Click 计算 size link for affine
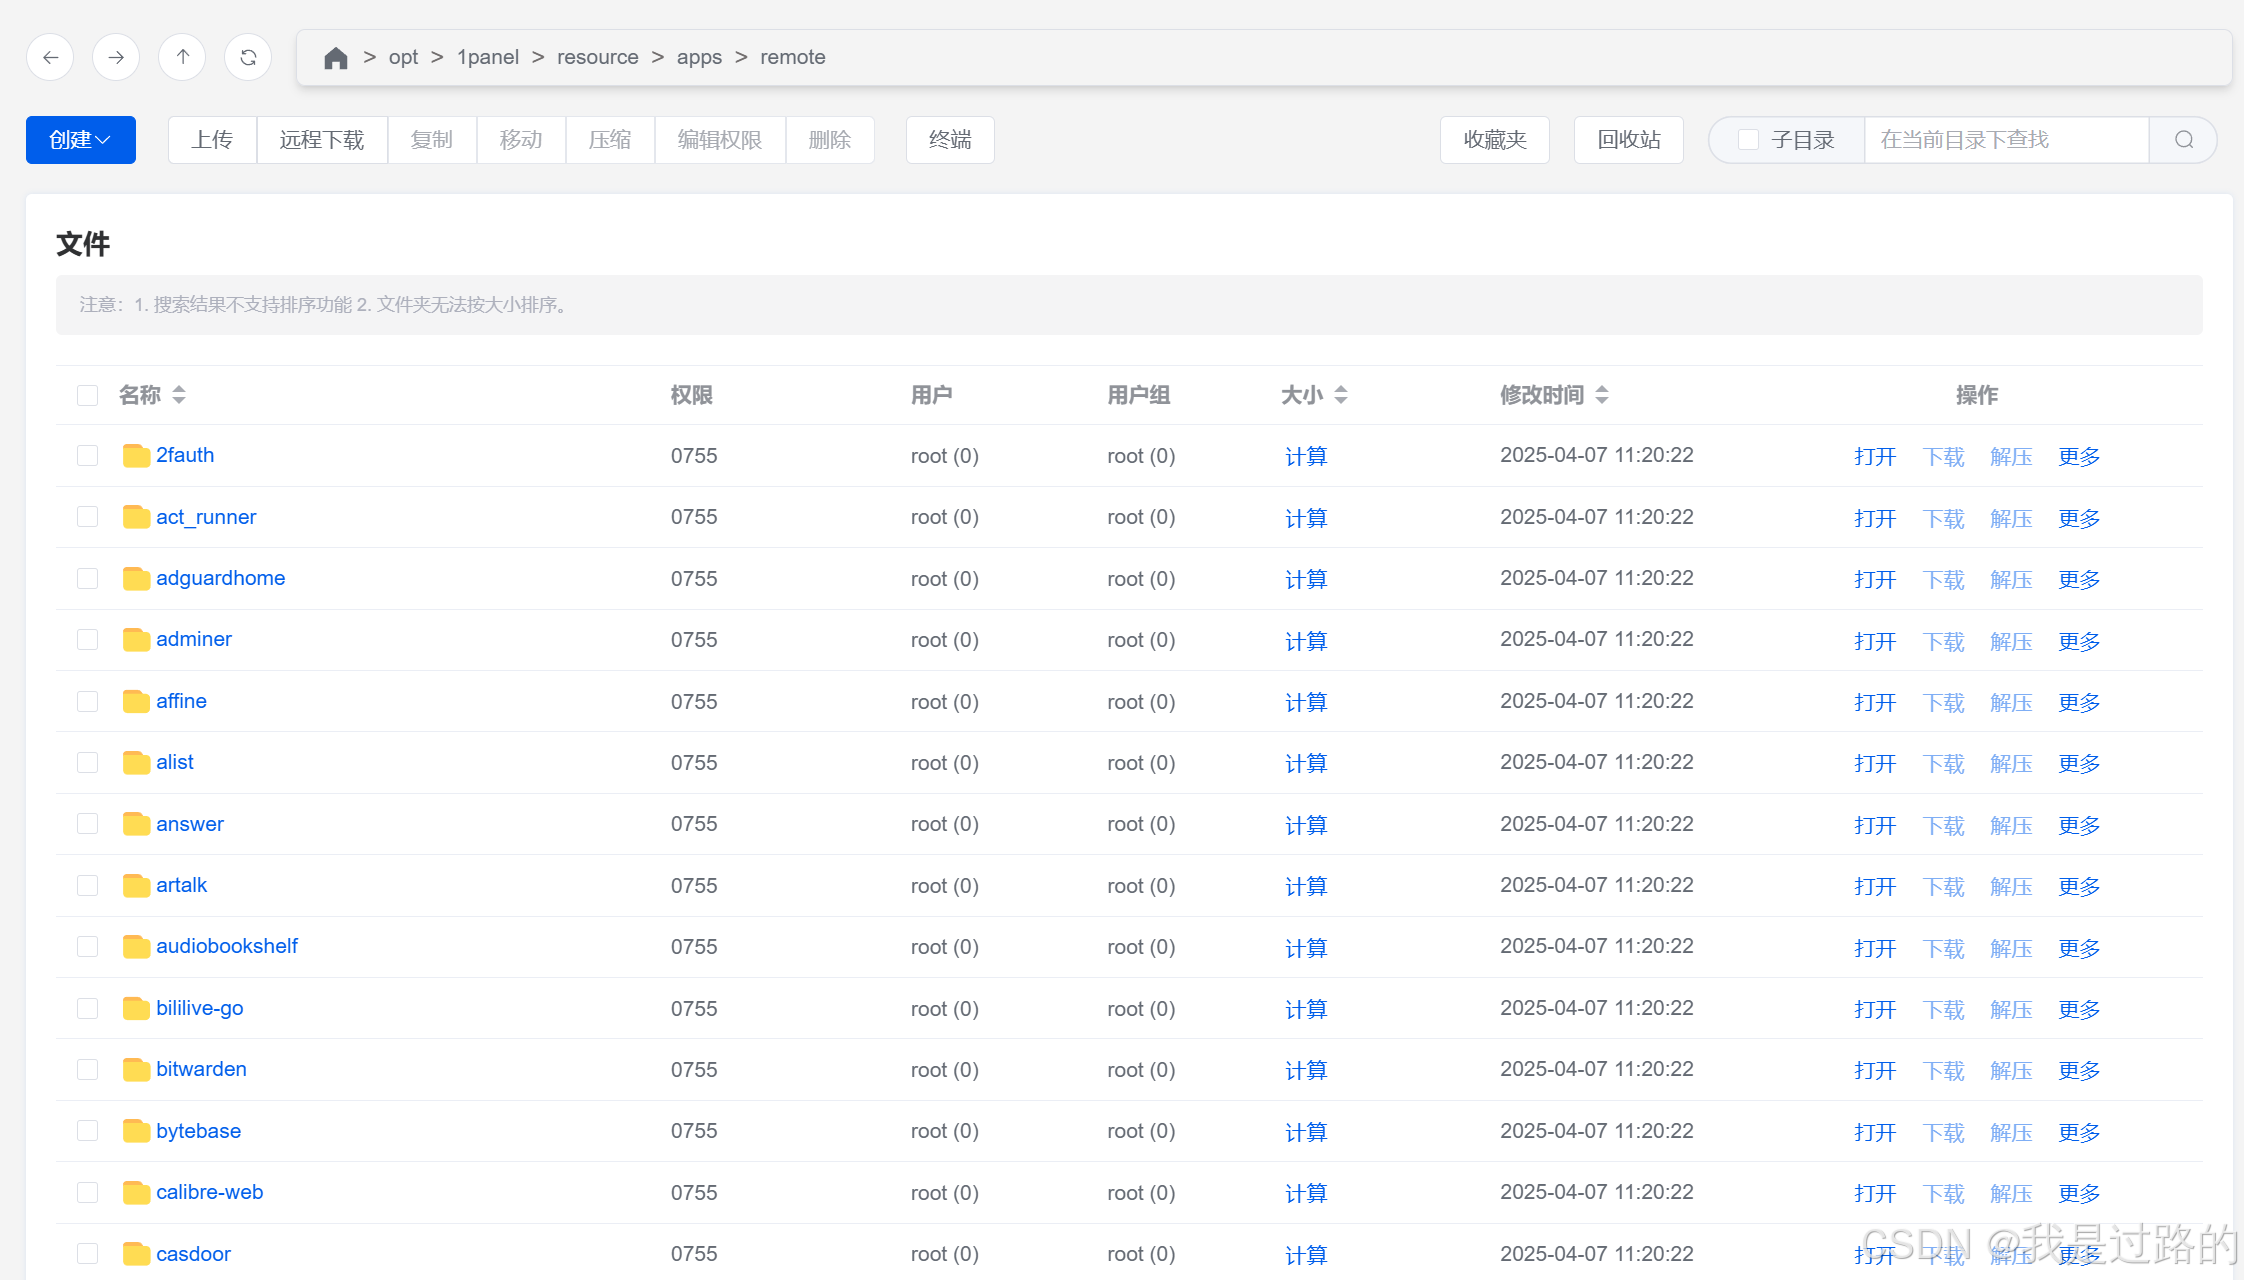Image resolution: width=2244 pixels, height=1280 pixels. pos(1305,702)
